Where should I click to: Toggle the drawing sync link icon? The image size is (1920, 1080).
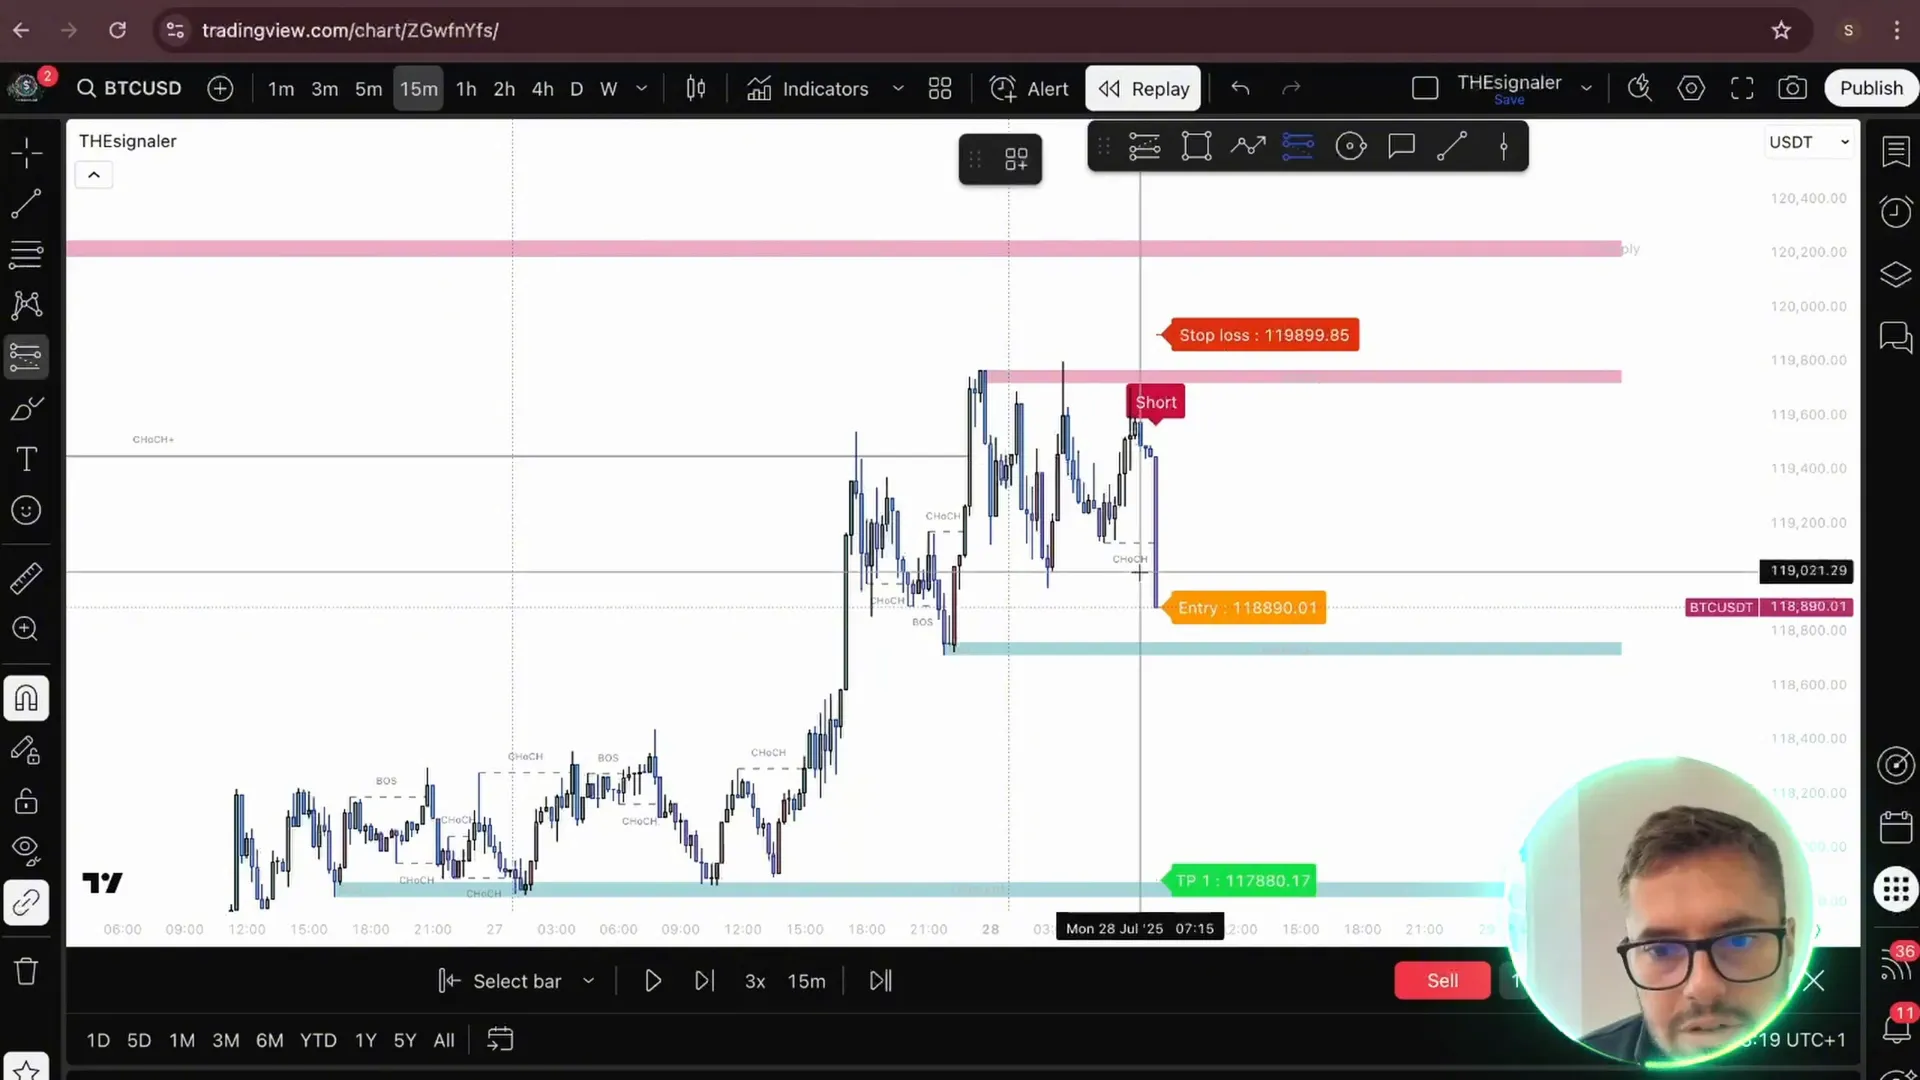click(26, 903)
